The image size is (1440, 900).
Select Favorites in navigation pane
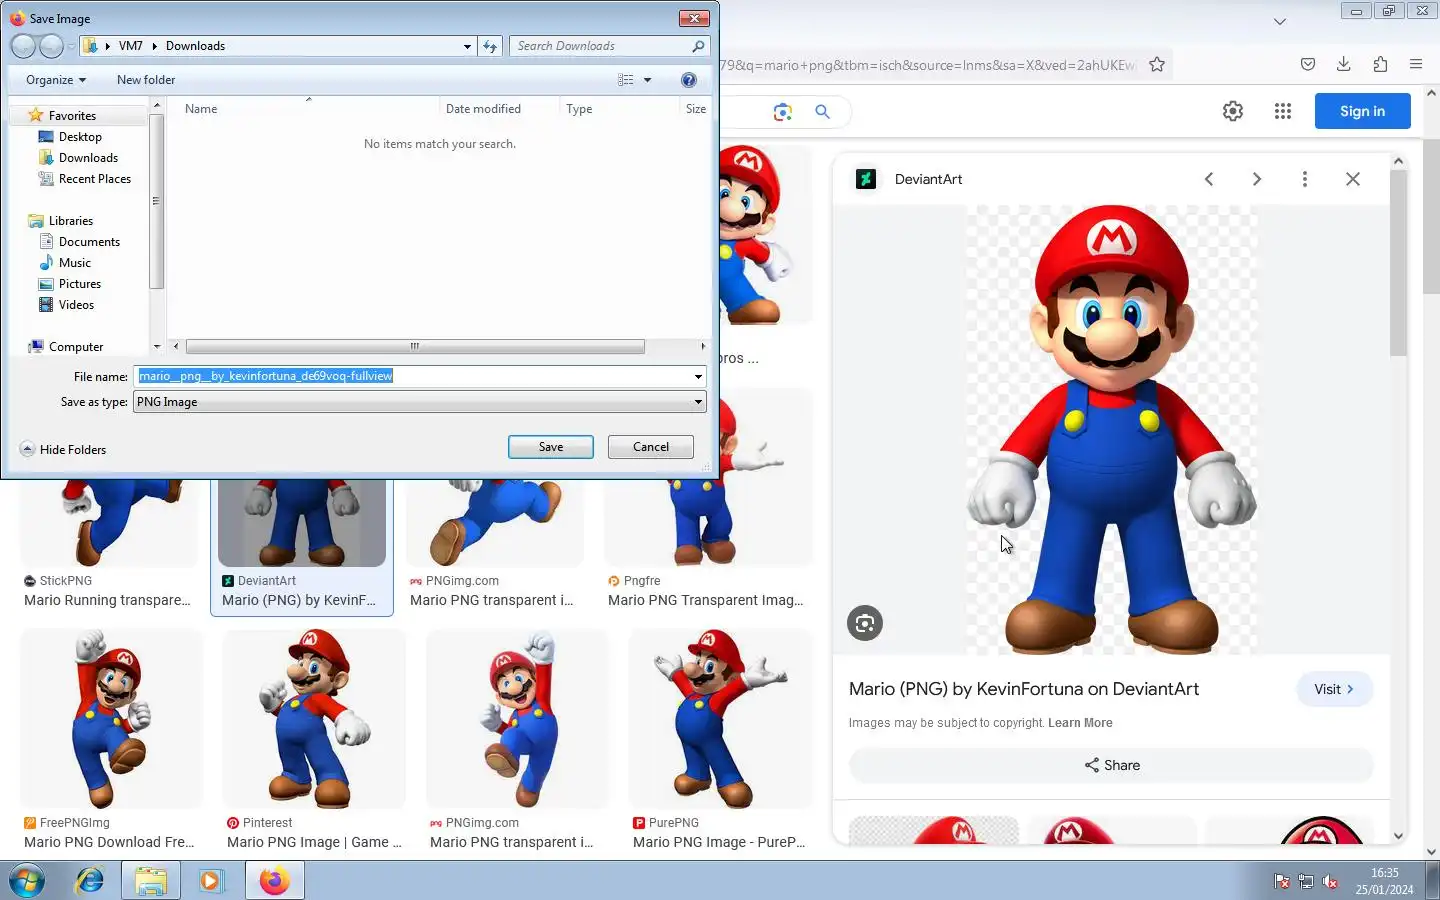tap(72, 116)
